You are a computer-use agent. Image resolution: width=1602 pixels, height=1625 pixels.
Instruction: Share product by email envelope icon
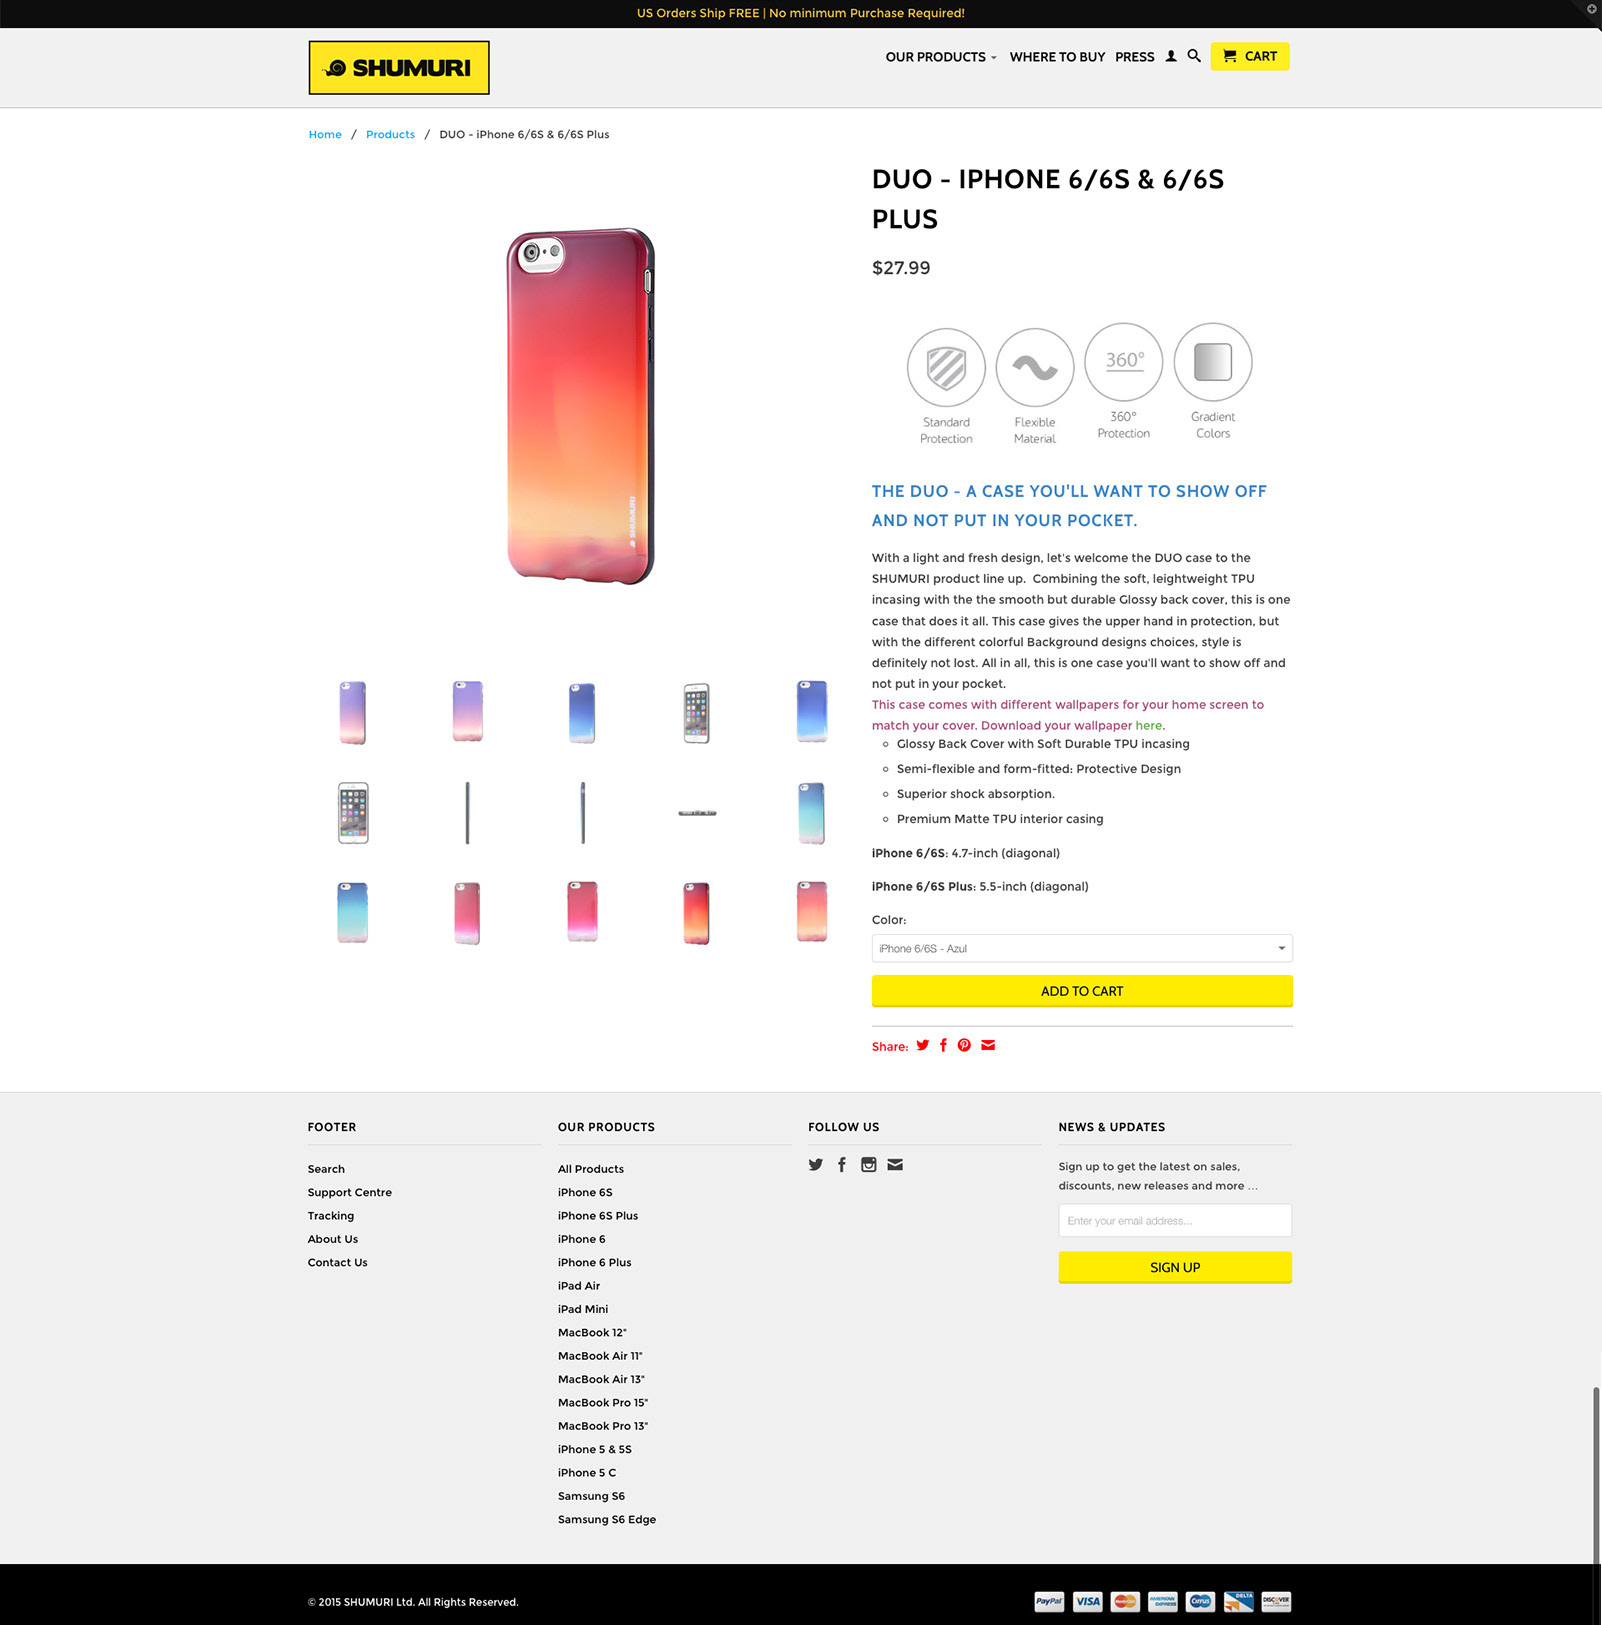(x=988, y=1045)
